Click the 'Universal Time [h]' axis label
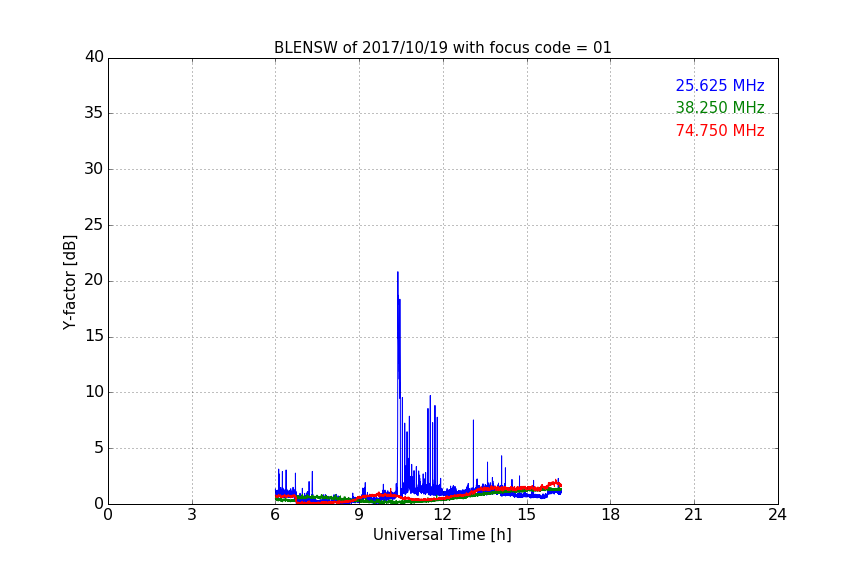This screenshot has height=576, width=864. click(x=442, y=535)
